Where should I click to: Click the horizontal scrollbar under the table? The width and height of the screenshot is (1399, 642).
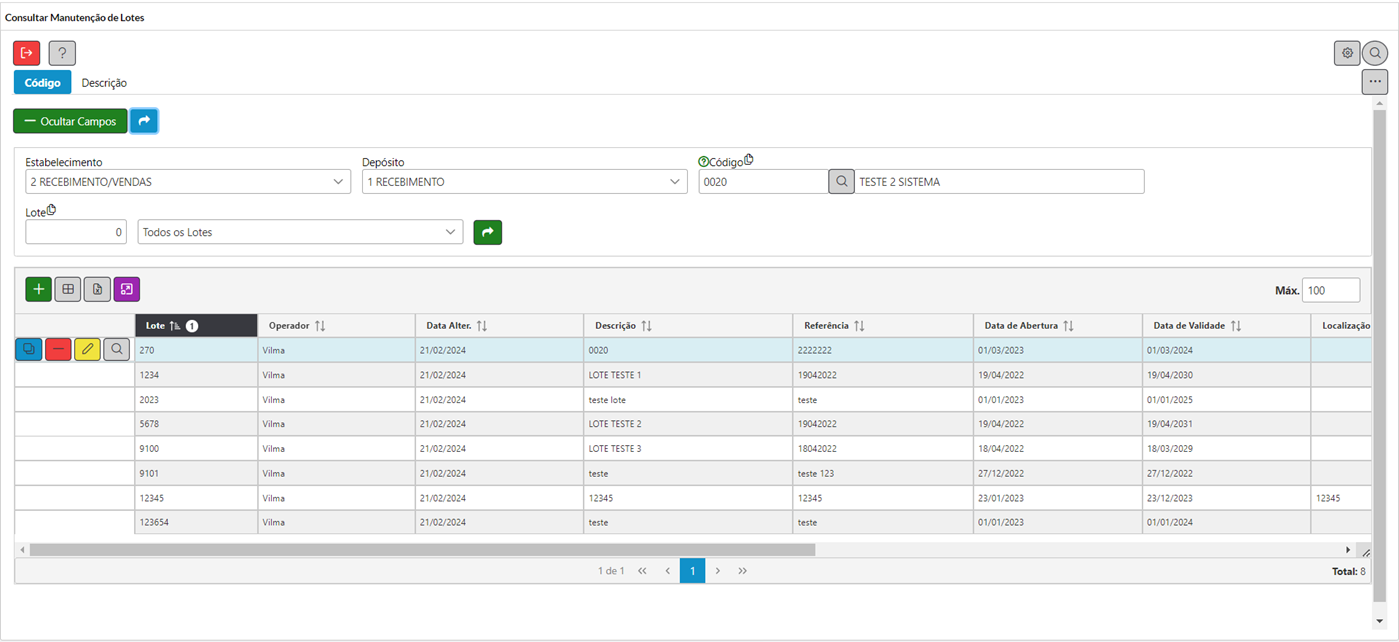coord(422,550)
